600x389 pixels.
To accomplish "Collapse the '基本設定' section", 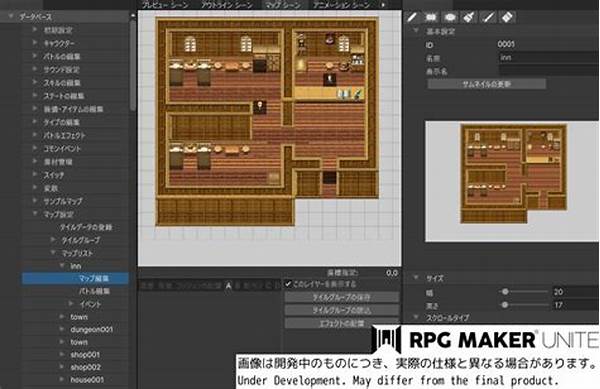I will 416,31.
